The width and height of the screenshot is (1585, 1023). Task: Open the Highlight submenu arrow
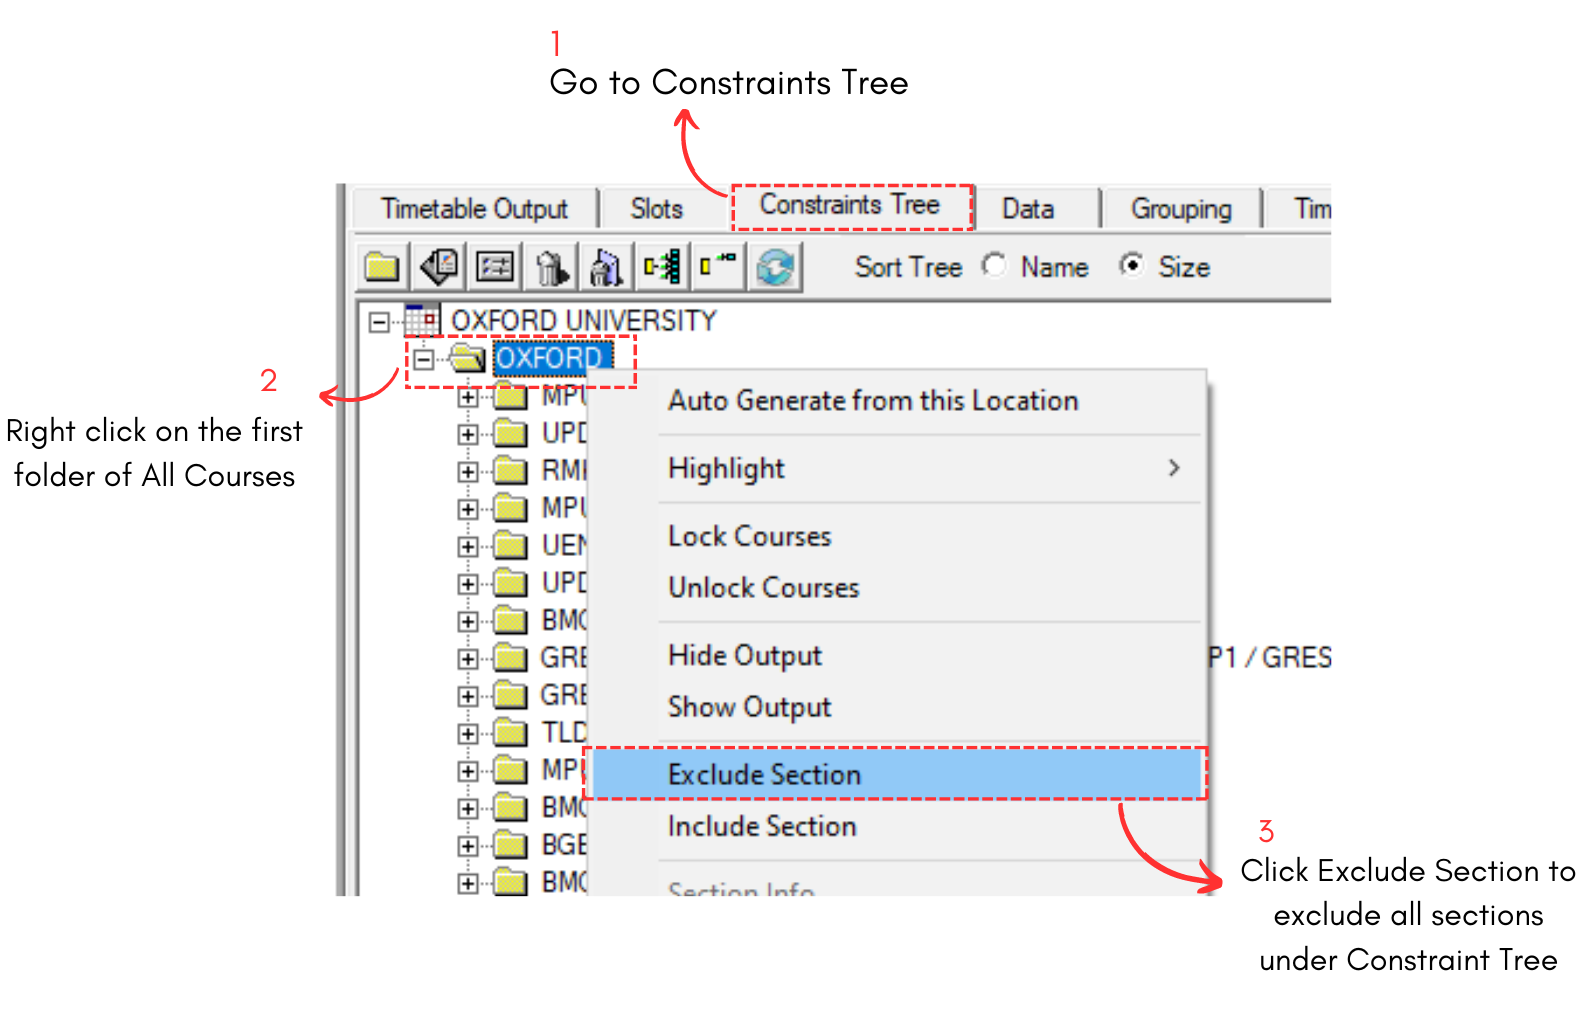click(1174, 468)
